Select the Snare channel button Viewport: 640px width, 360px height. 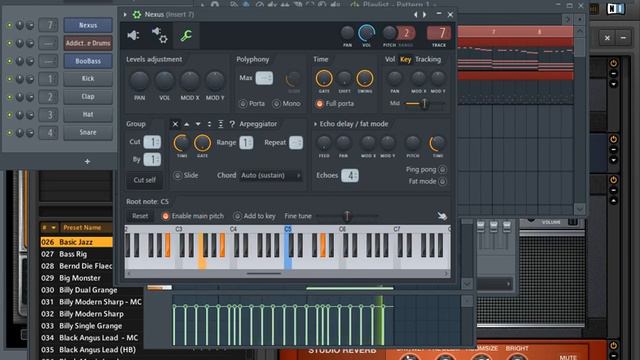pyautogui.click(x=88, y=133)
